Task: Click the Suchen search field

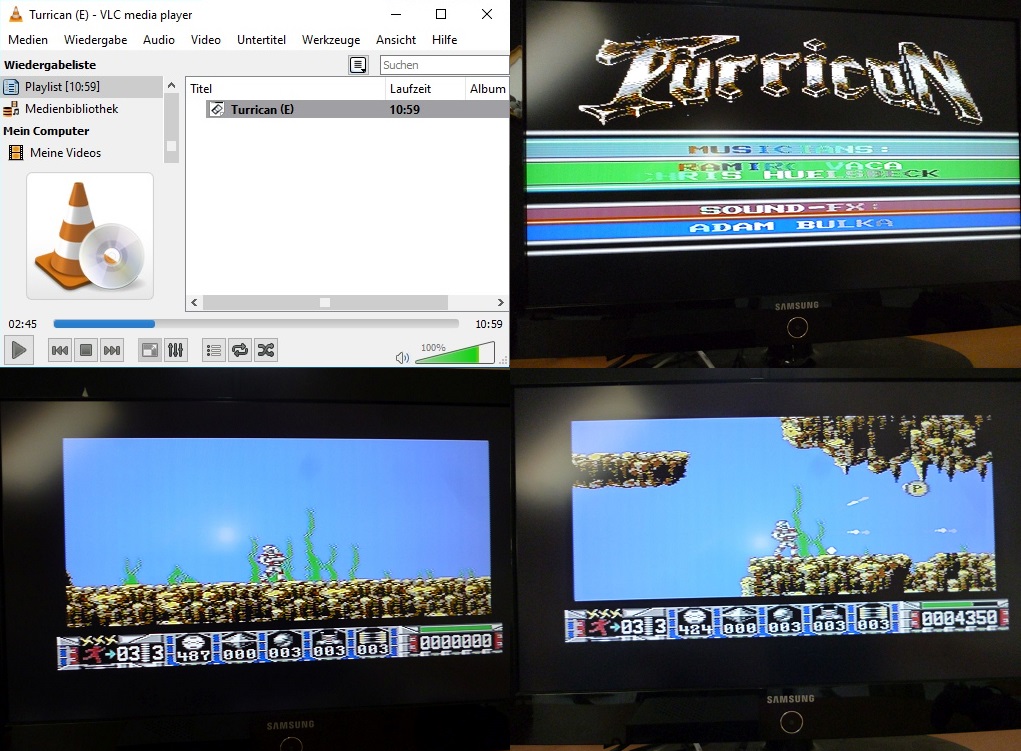Action: coord(443,64)
